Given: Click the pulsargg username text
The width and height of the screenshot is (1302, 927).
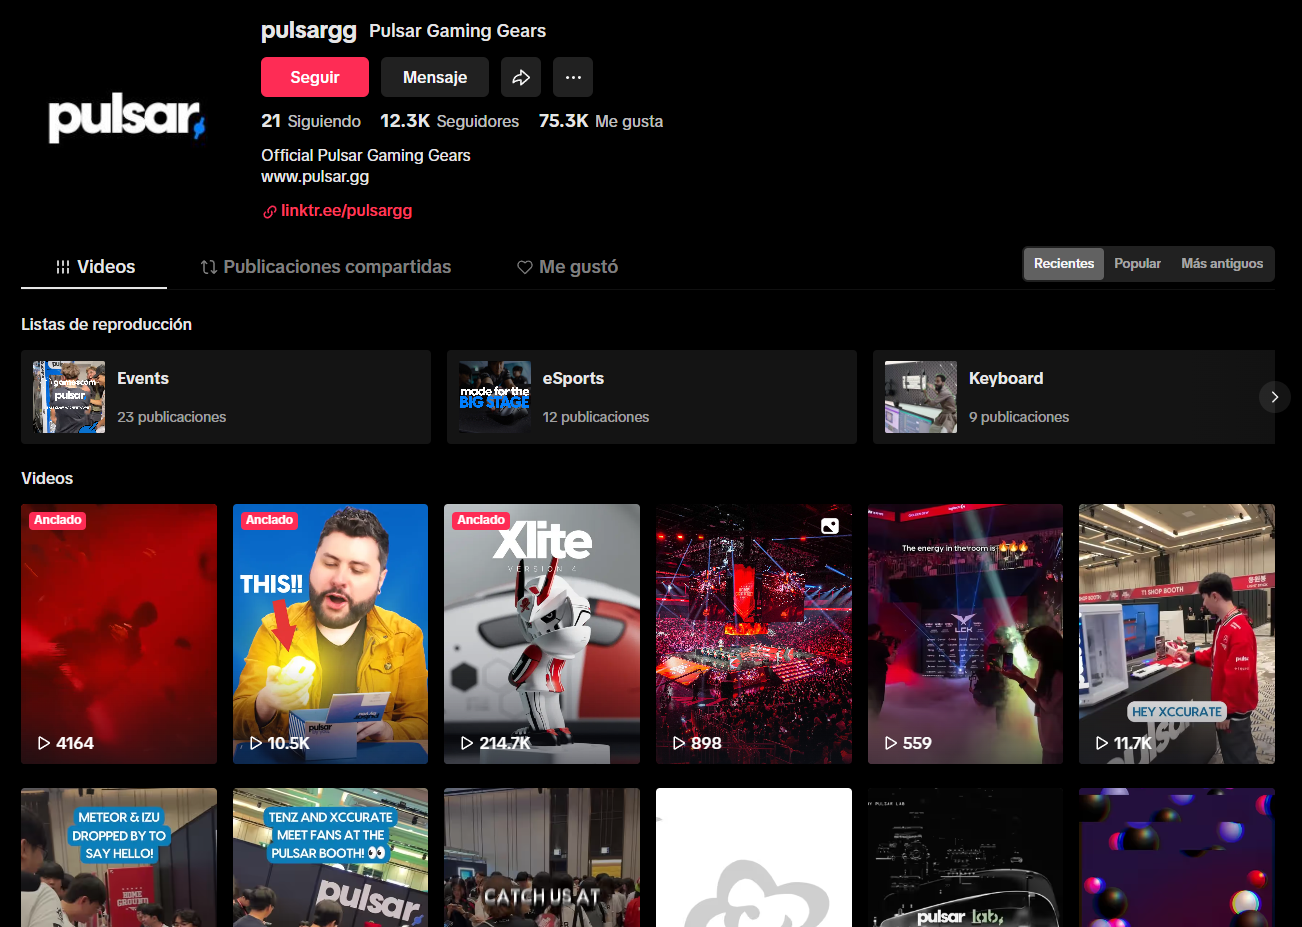Looking at the screenshot, I should coord(309,30).
